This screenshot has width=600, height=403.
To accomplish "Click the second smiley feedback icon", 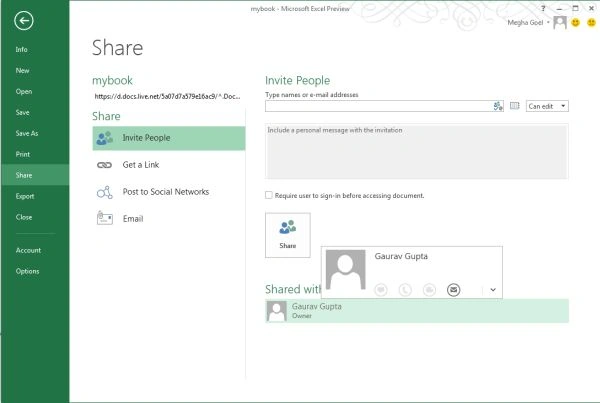I will coord(592,23).
